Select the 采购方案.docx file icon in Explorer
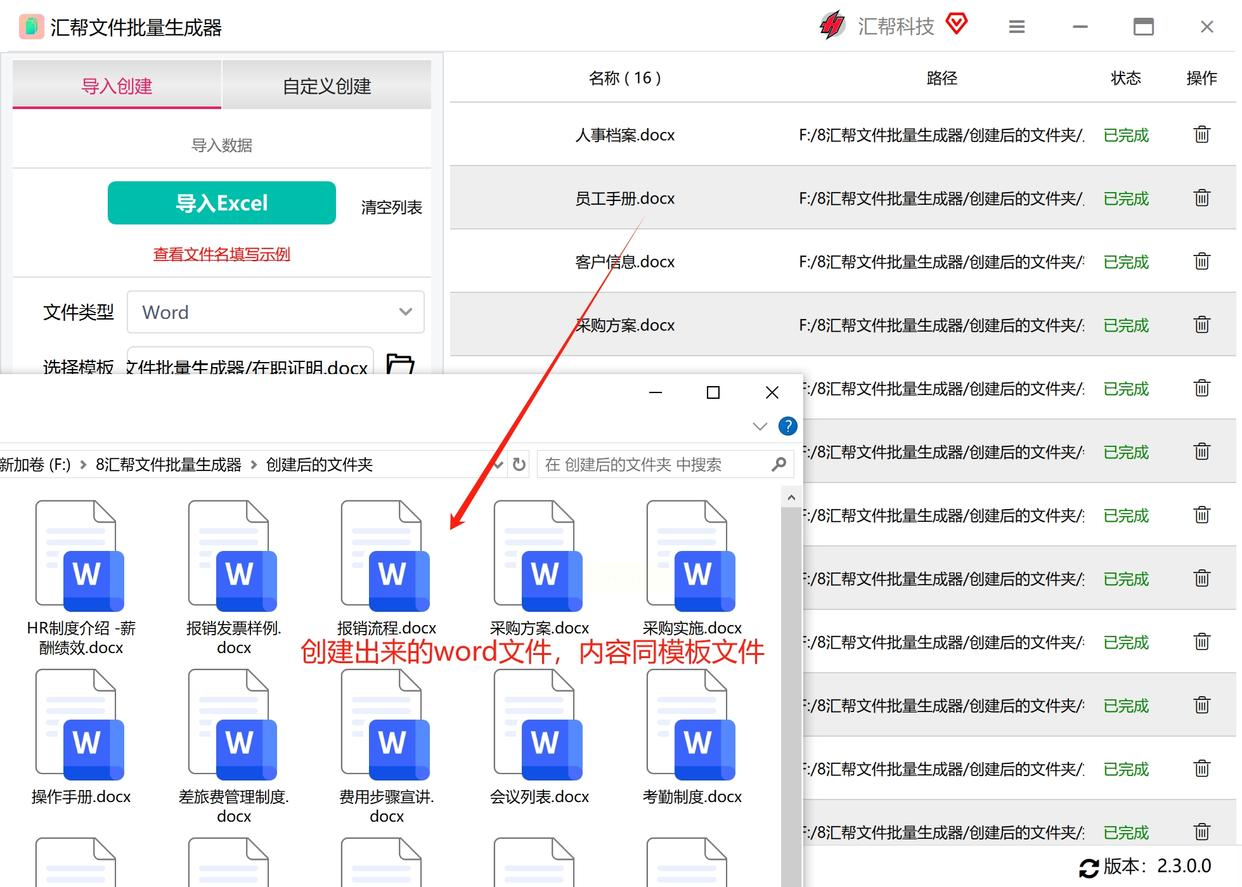 coord(539,556)
